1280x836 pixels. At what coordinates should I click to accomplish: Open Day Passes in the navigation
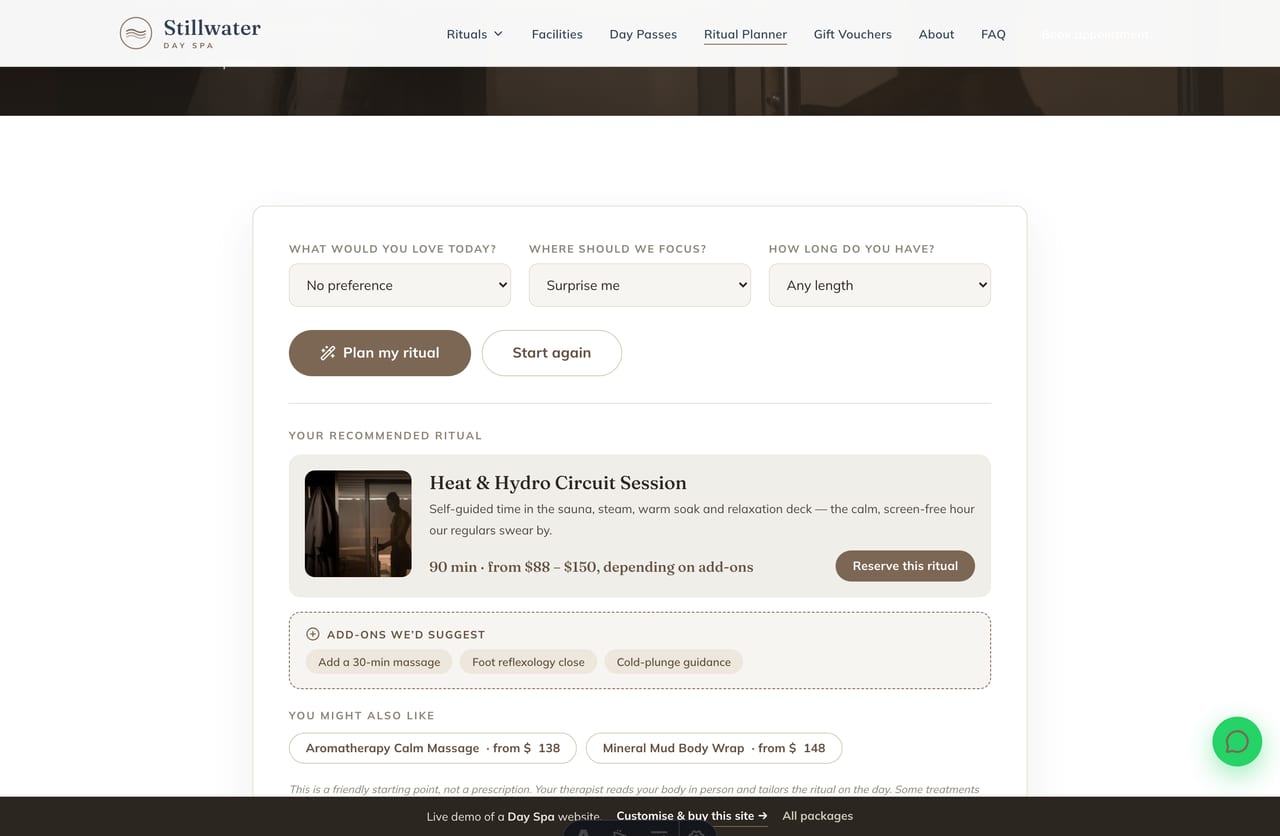[x=643, y=34]
